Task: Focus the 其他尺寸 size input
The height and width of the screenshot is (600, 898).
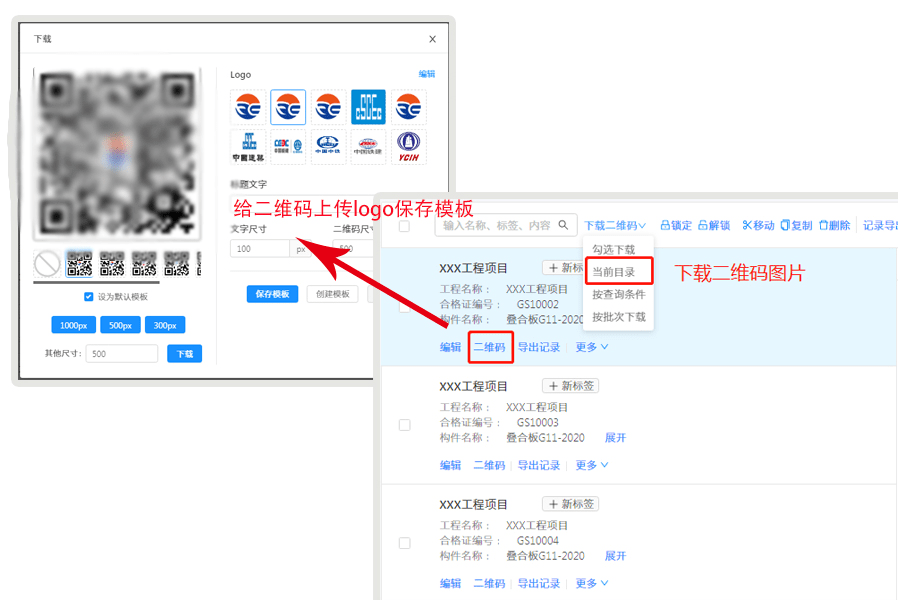Action: tap(122, 354)
